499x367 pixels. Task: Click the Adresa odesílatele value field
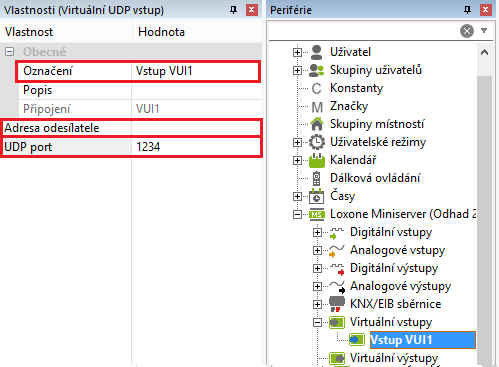[x=196, y=128]
